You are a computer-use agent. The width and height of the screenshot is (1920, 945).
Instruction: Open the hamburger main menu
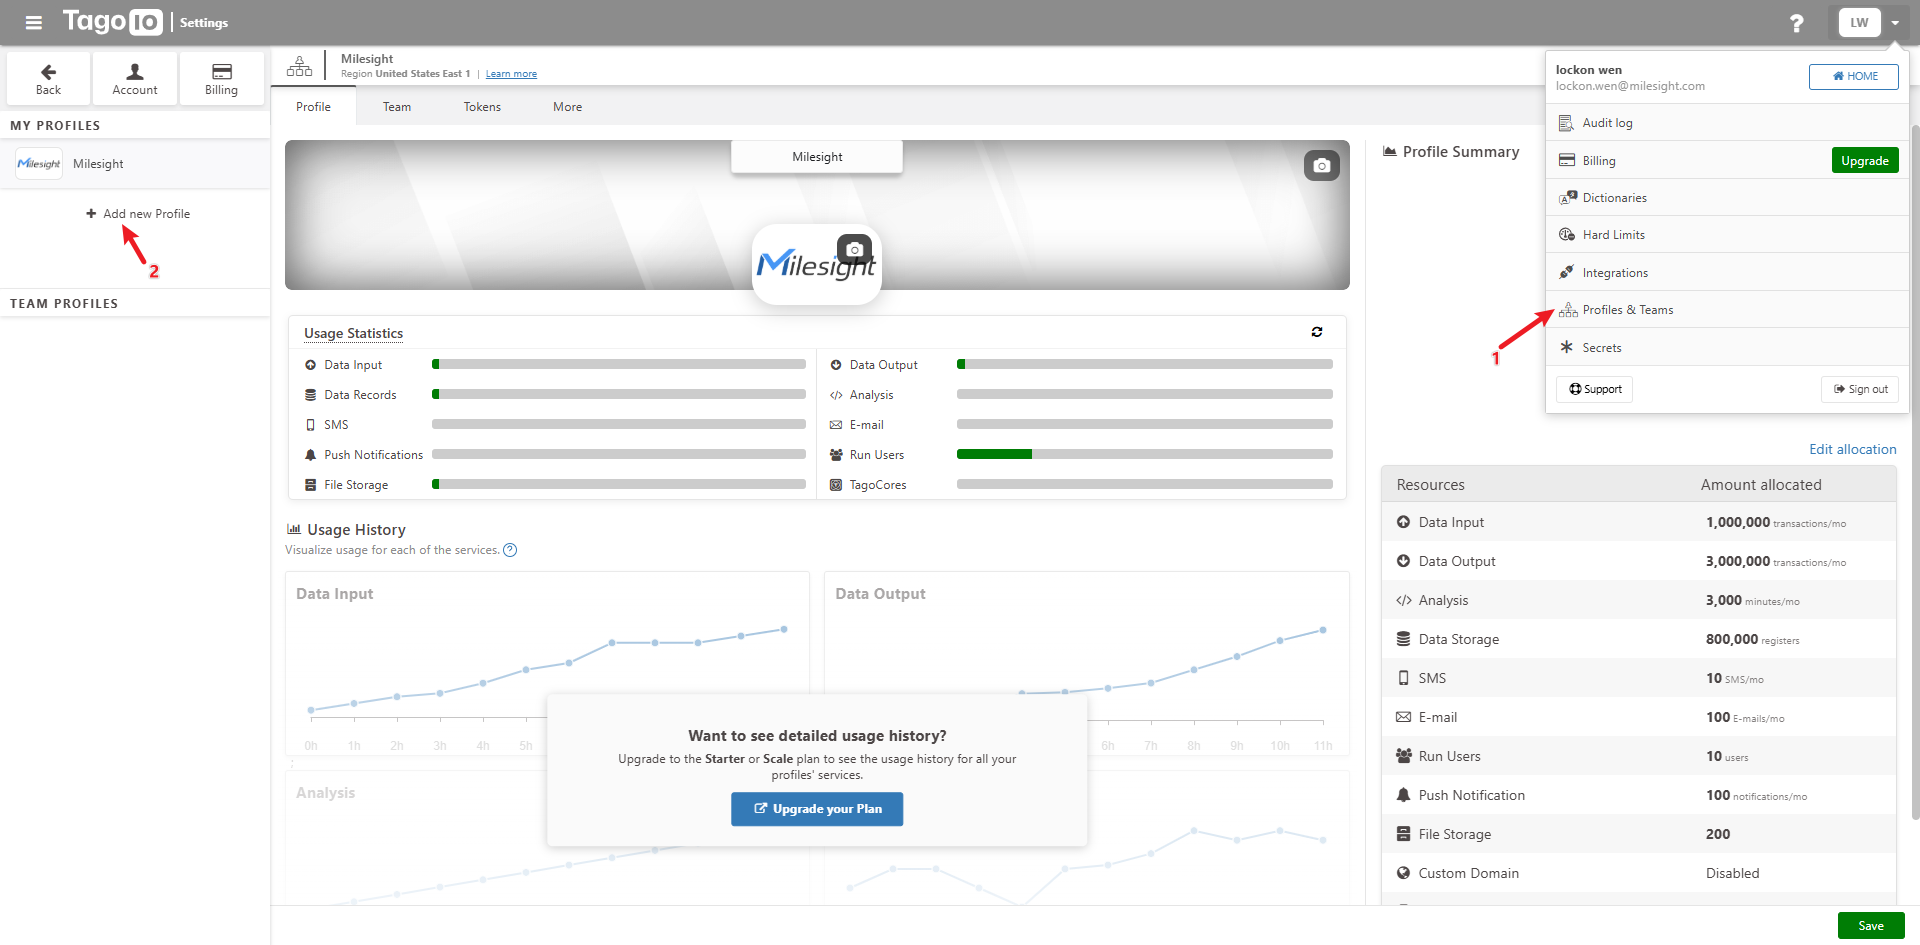pos(33,22)
